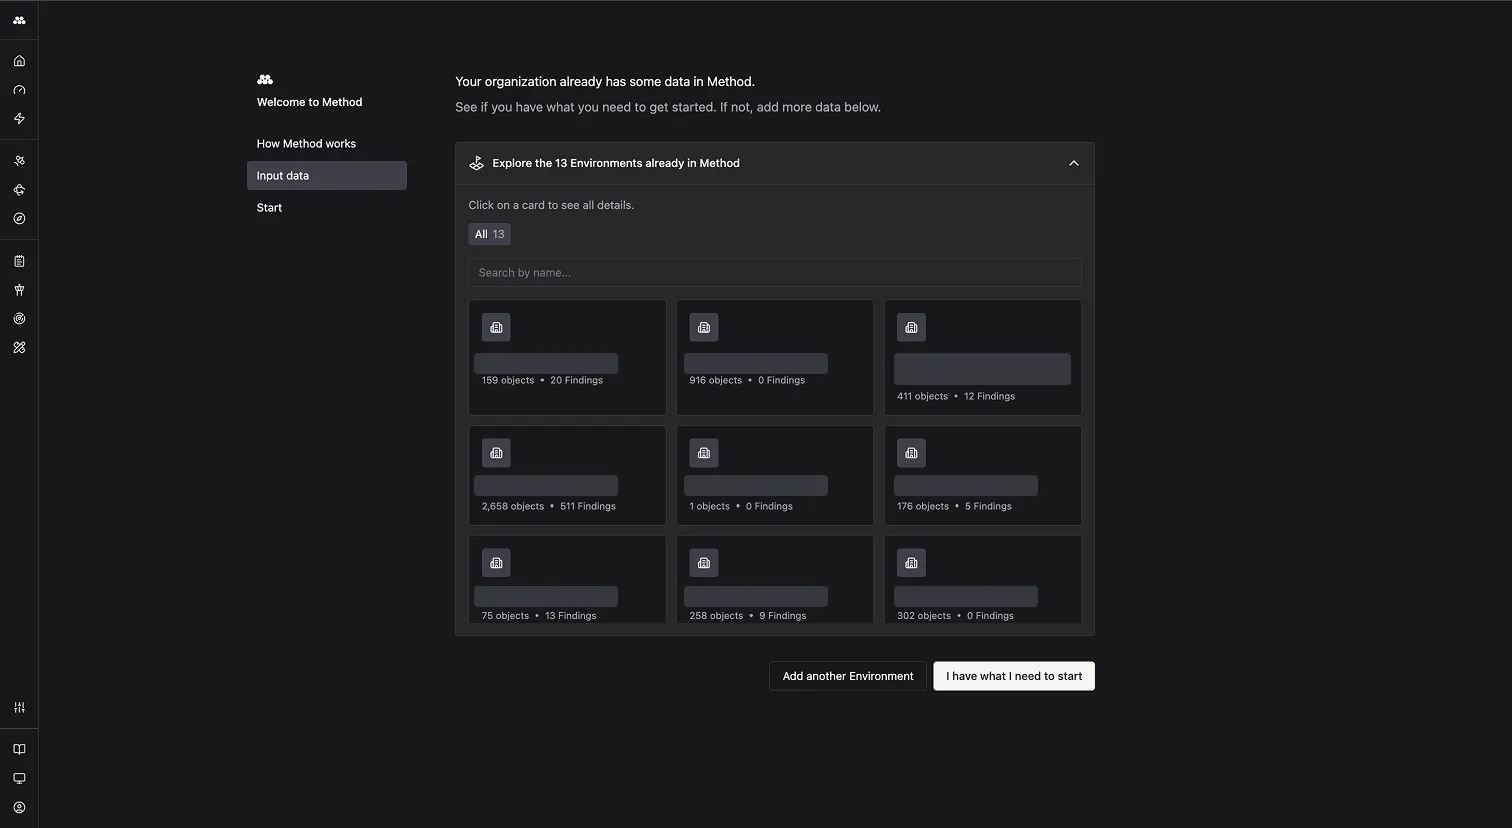
Task: Open the card with 411 objects, 12 Findings
Action: (983, 357)
